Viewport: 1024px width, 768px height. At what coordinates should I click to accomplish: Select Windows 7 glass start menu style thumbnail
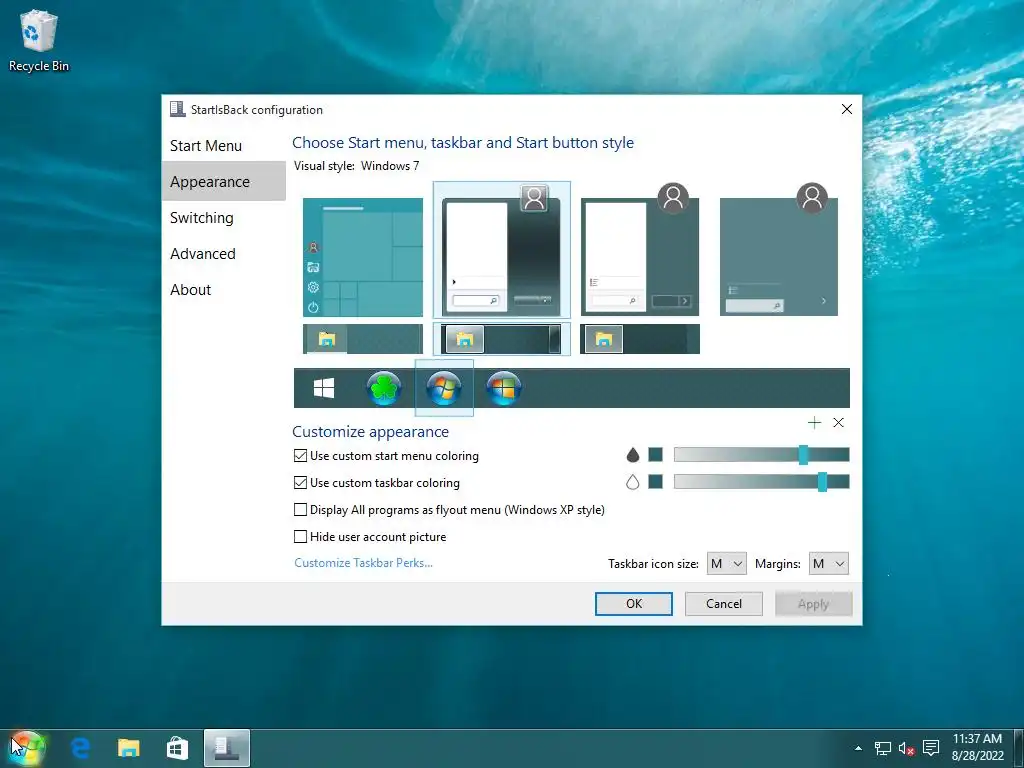502,250
